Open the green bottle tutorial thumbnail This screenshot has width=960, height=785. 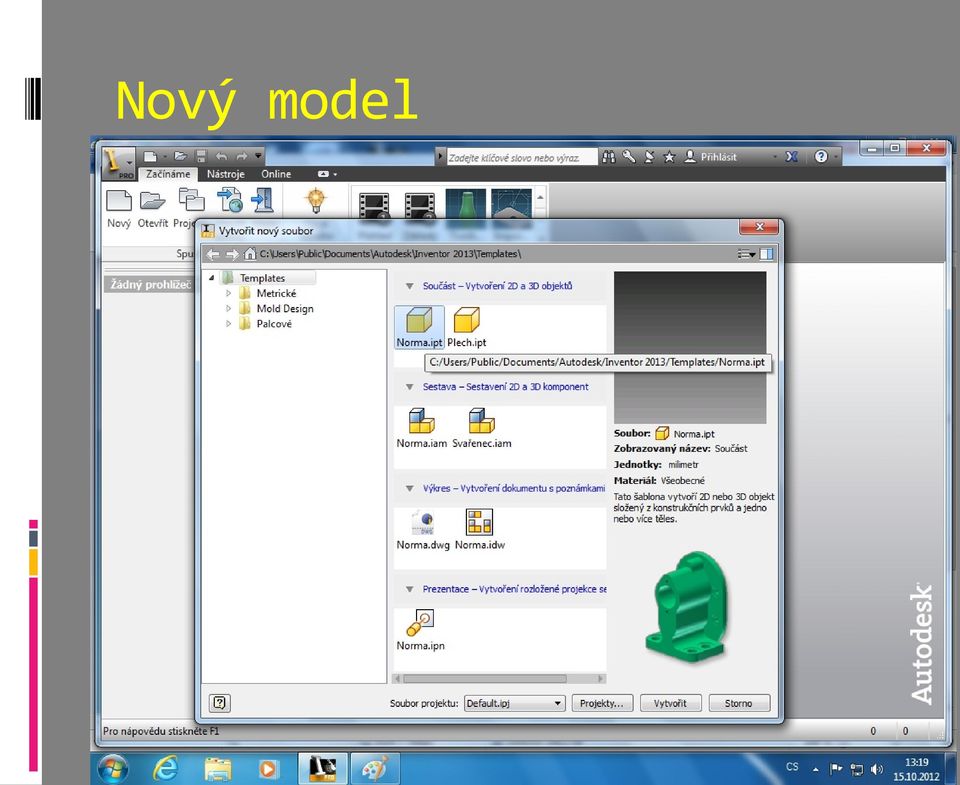pyautogui.click(x=465, y=204)
